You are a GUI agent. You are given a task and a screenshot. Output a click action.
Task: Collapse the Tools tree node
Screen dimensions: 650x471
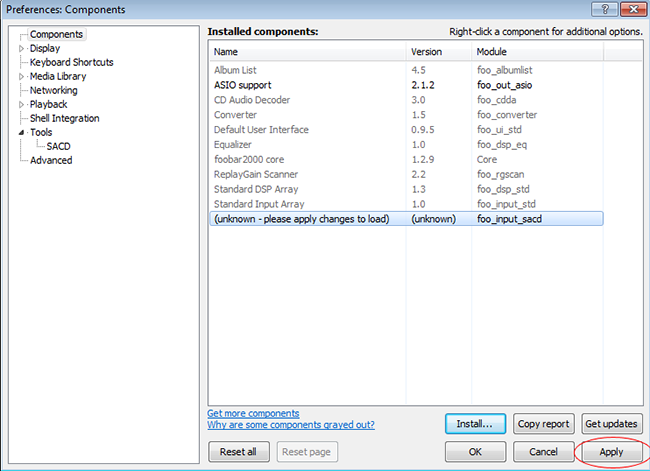coord(22,132)
